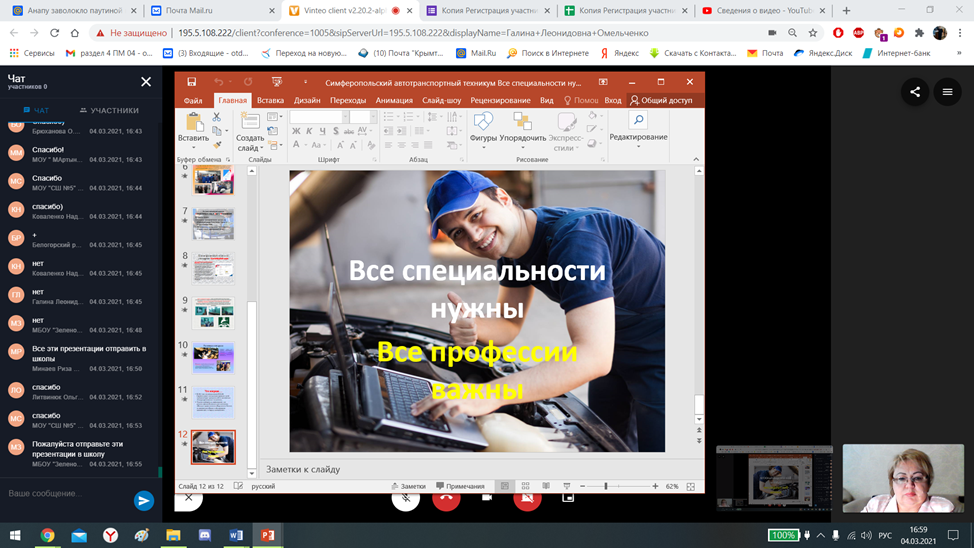This screenshot has height=548, width=974.
Task: Toggle strikethrough (abc)
Action: (x=348, y=131)
